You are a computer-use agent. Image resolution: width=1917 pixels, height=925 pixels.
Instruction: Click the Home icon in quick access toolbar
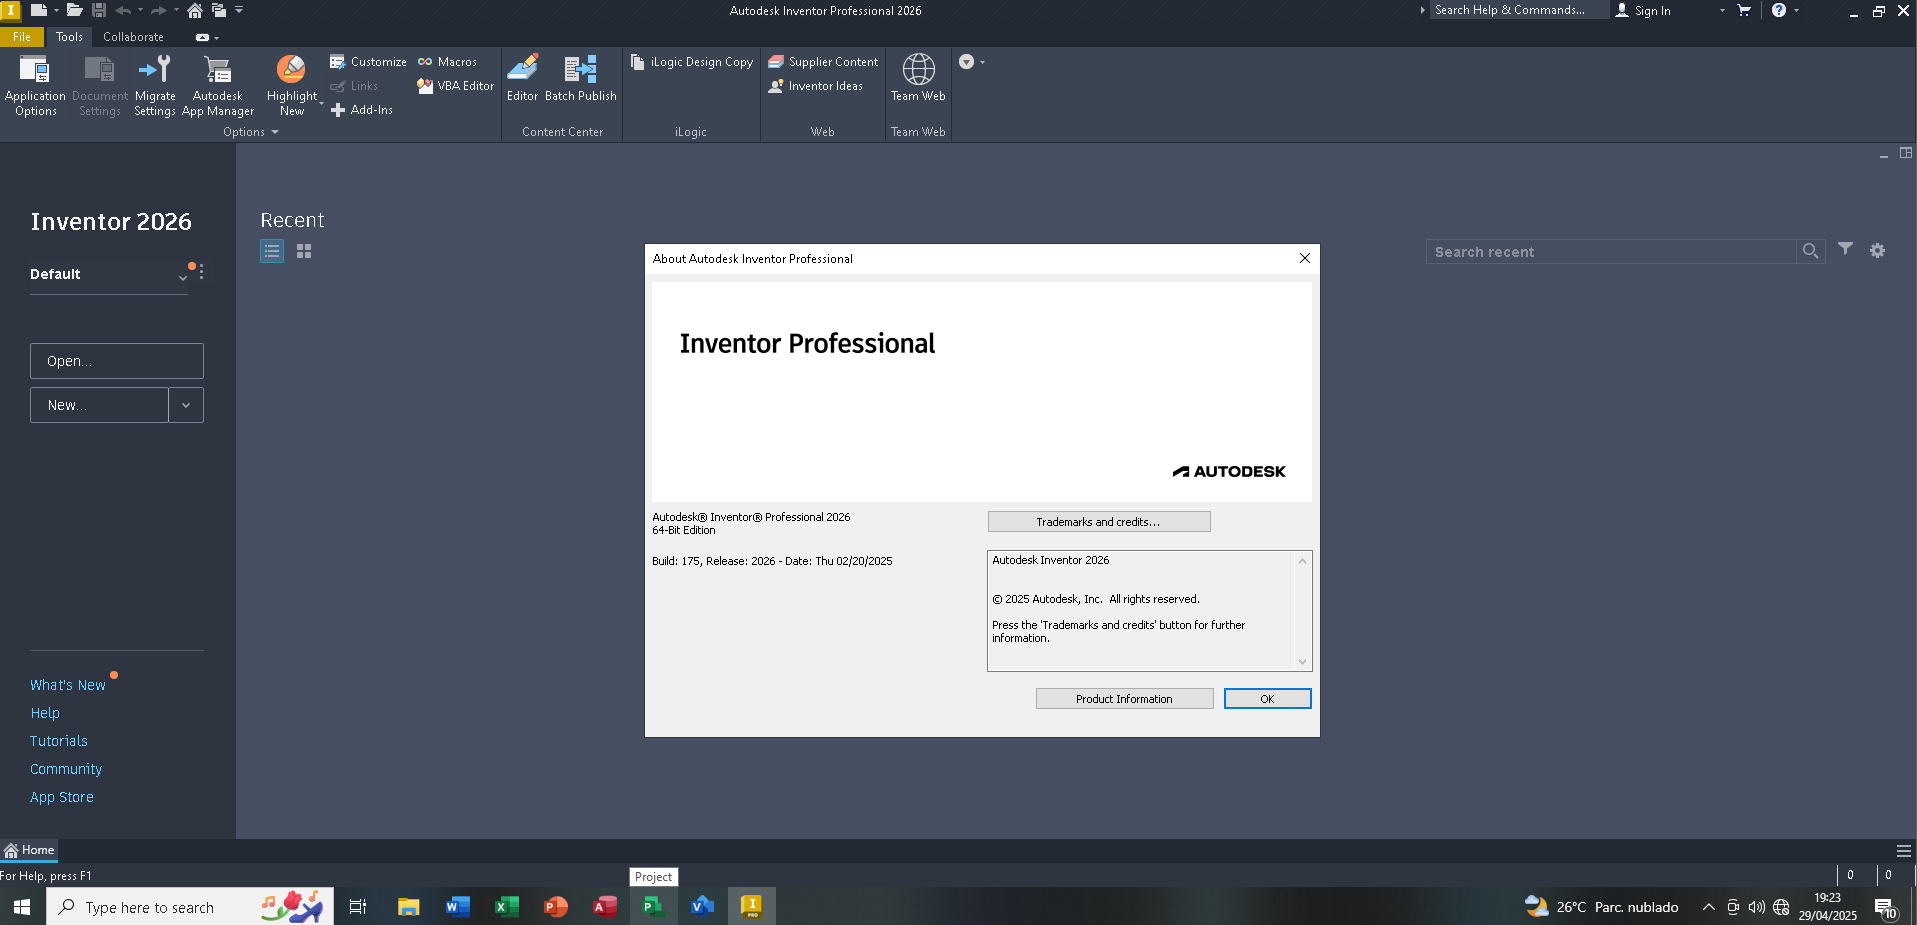tap(195, 10)
